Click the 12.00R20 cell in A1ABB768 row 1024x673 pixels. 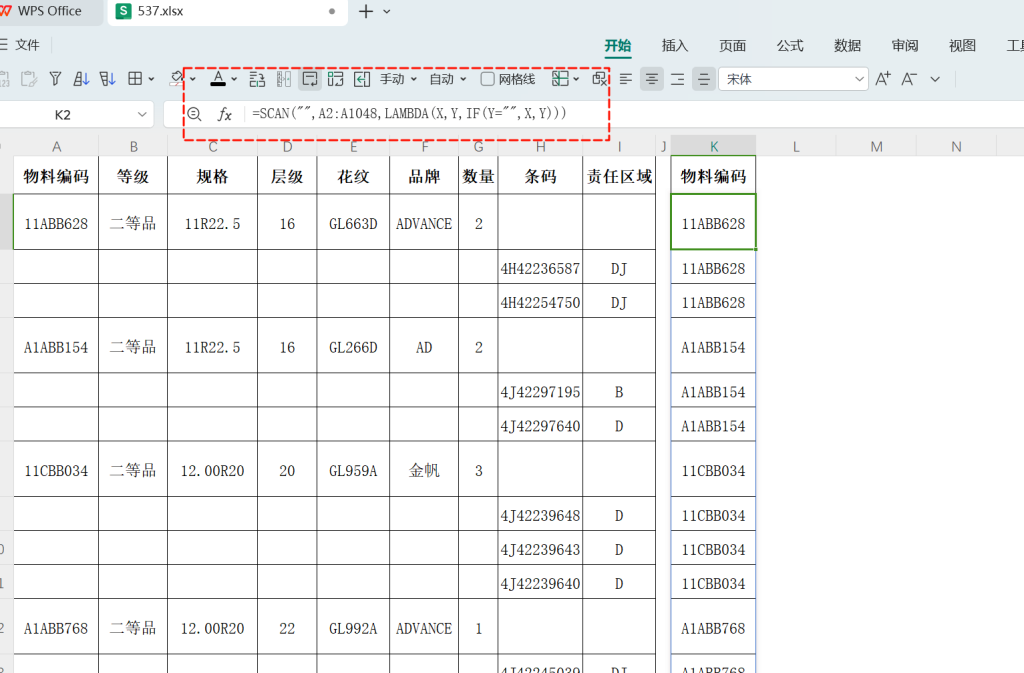[212, 629]
